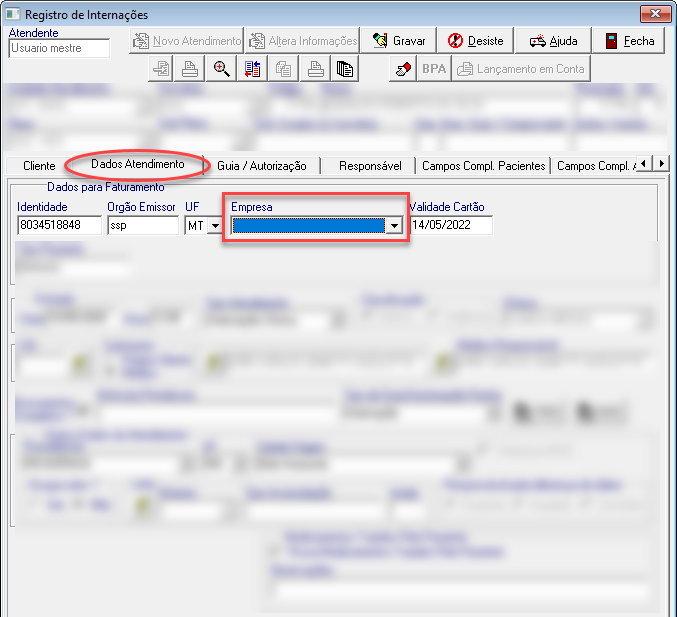Click the Registro de Internações title icon
The image size is (677, 617).
(x=13, y=14)
